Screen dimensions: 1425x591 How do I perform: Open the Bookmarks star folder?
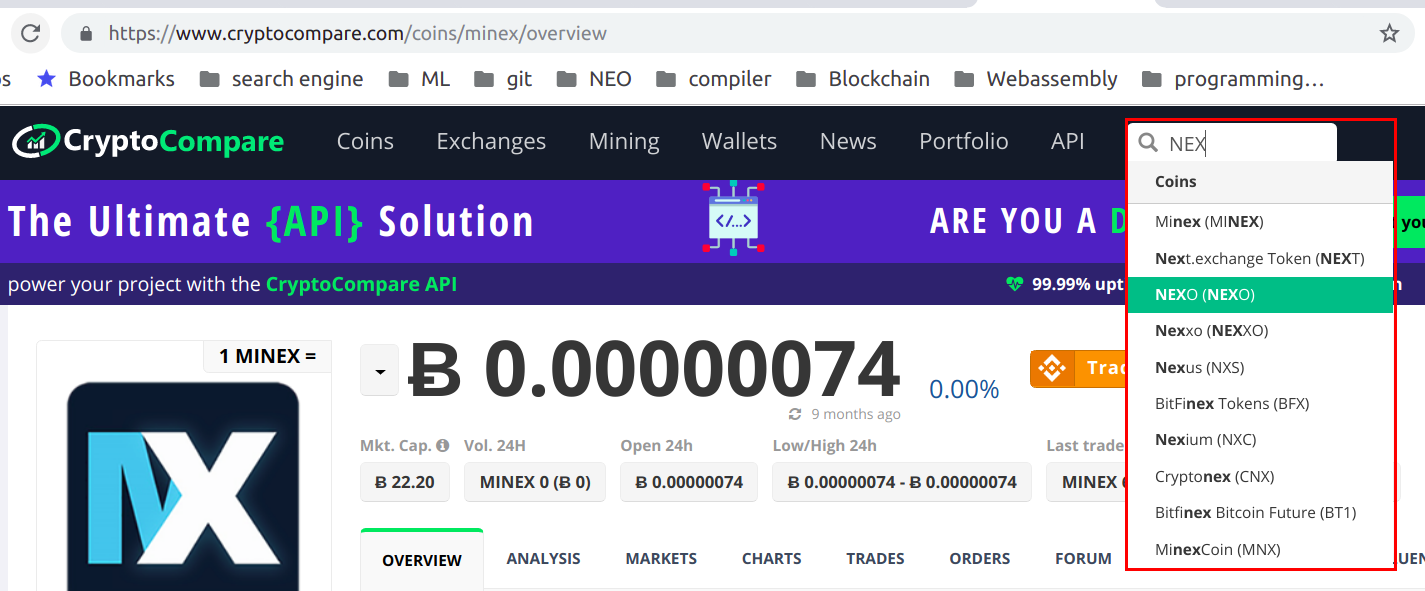(106, 79)
